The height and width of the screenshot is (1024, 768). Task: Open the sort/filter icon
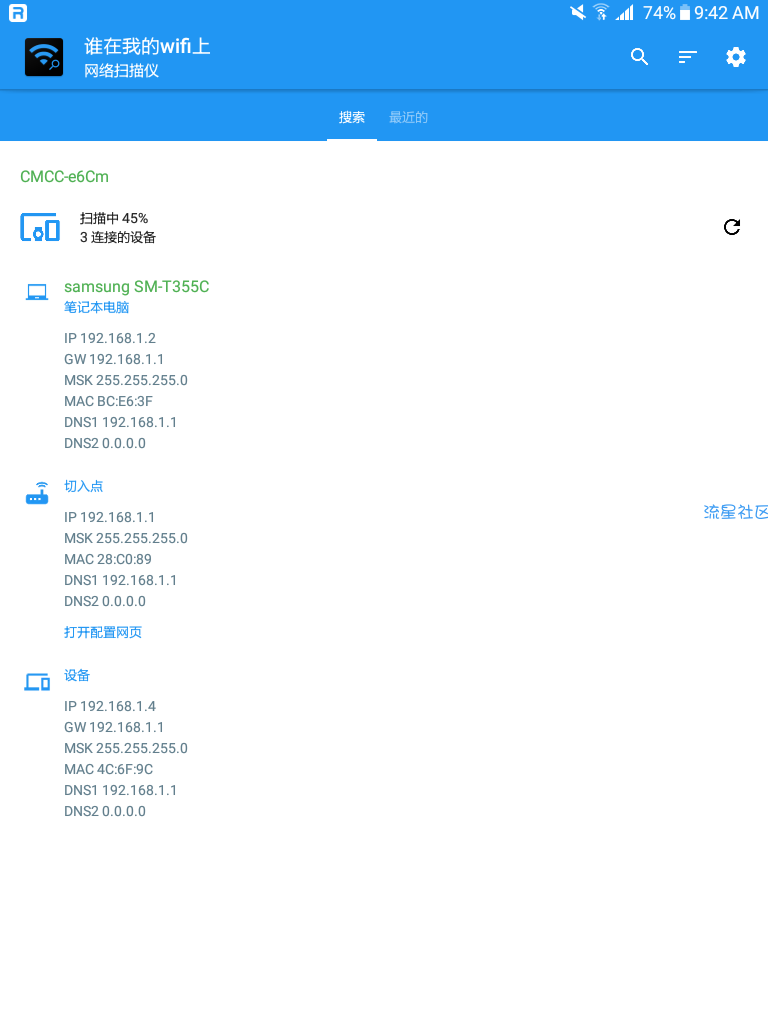688,57
